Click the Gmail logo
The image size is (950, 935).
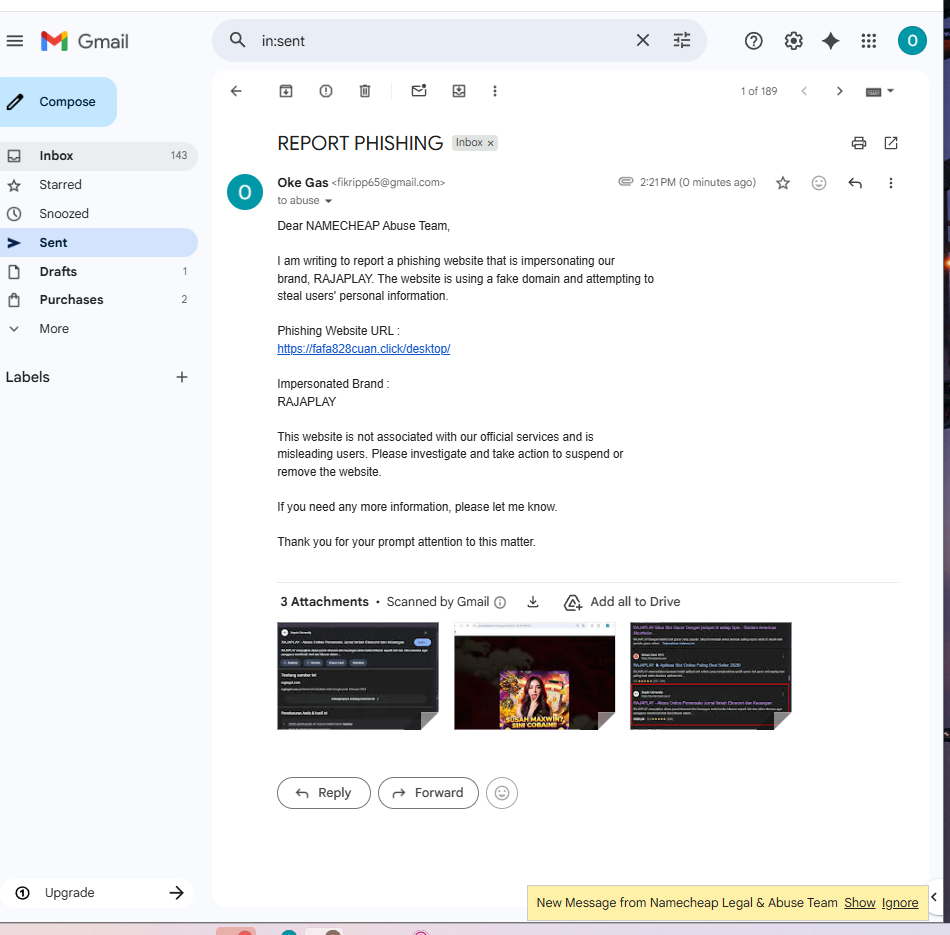click(85, 41)
